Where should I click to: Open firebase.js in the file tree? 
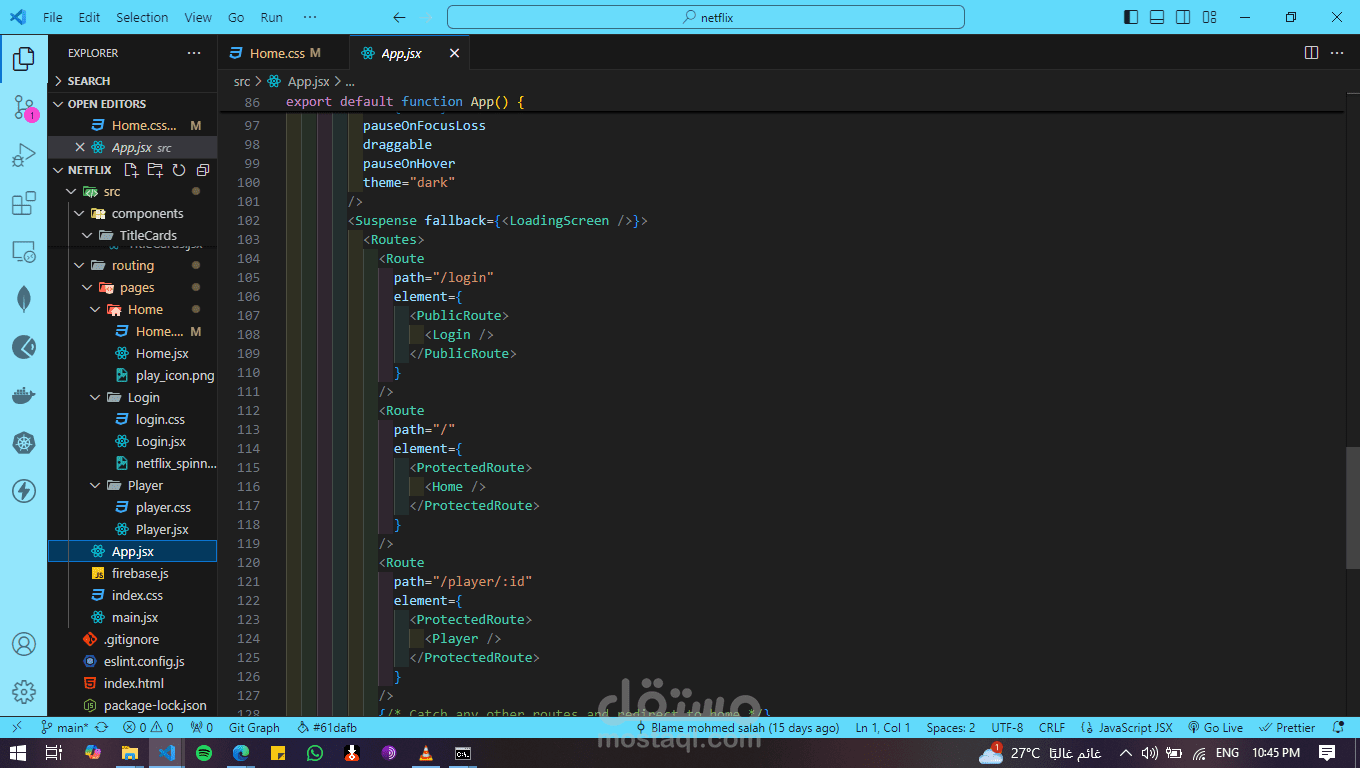[140, 573]
